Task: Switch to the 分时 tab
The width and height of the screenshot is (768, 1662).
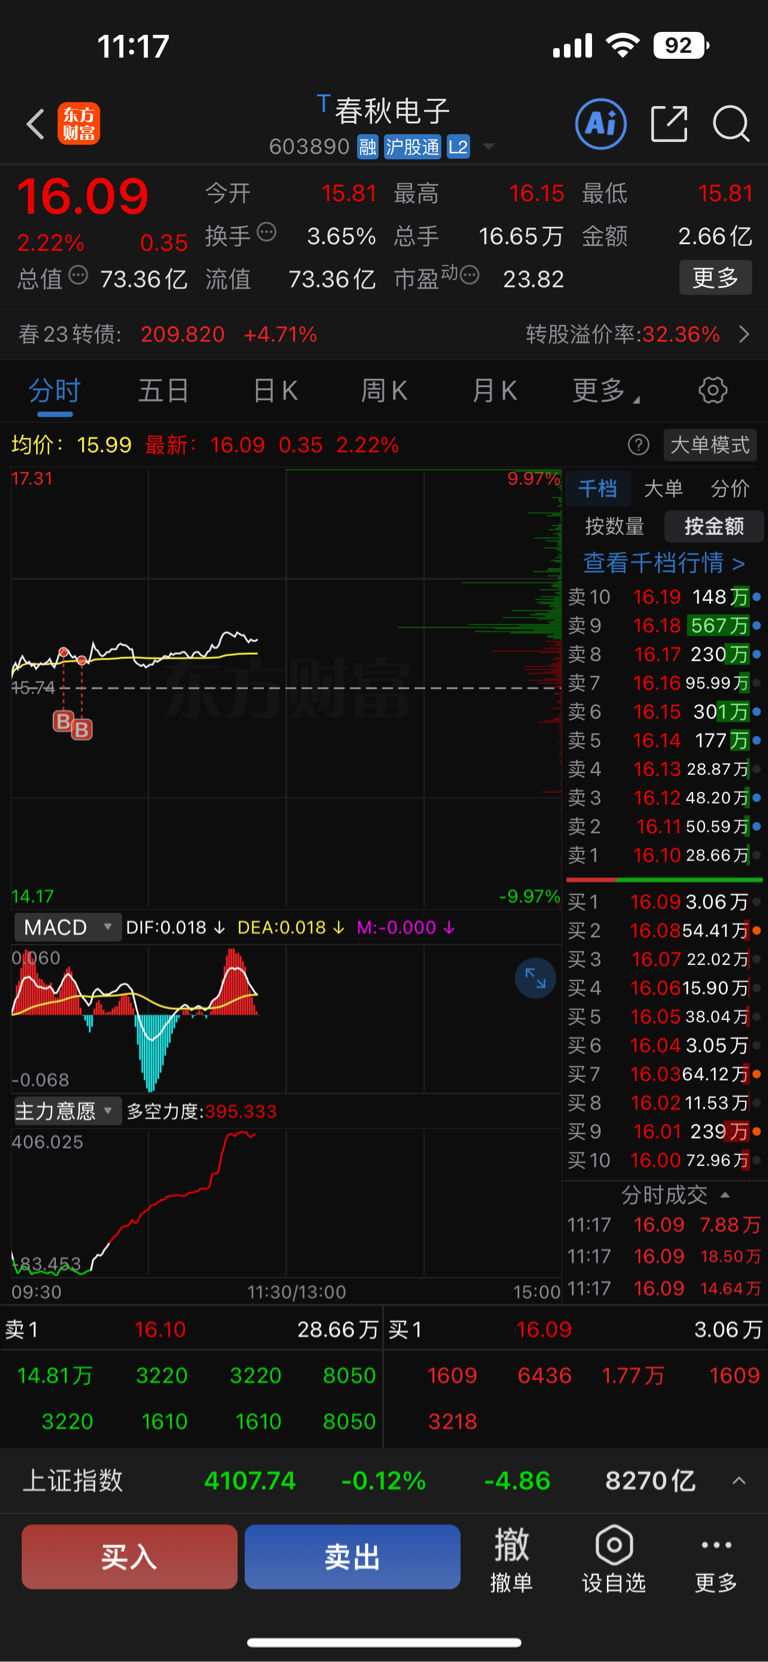Action: point(54,390)
